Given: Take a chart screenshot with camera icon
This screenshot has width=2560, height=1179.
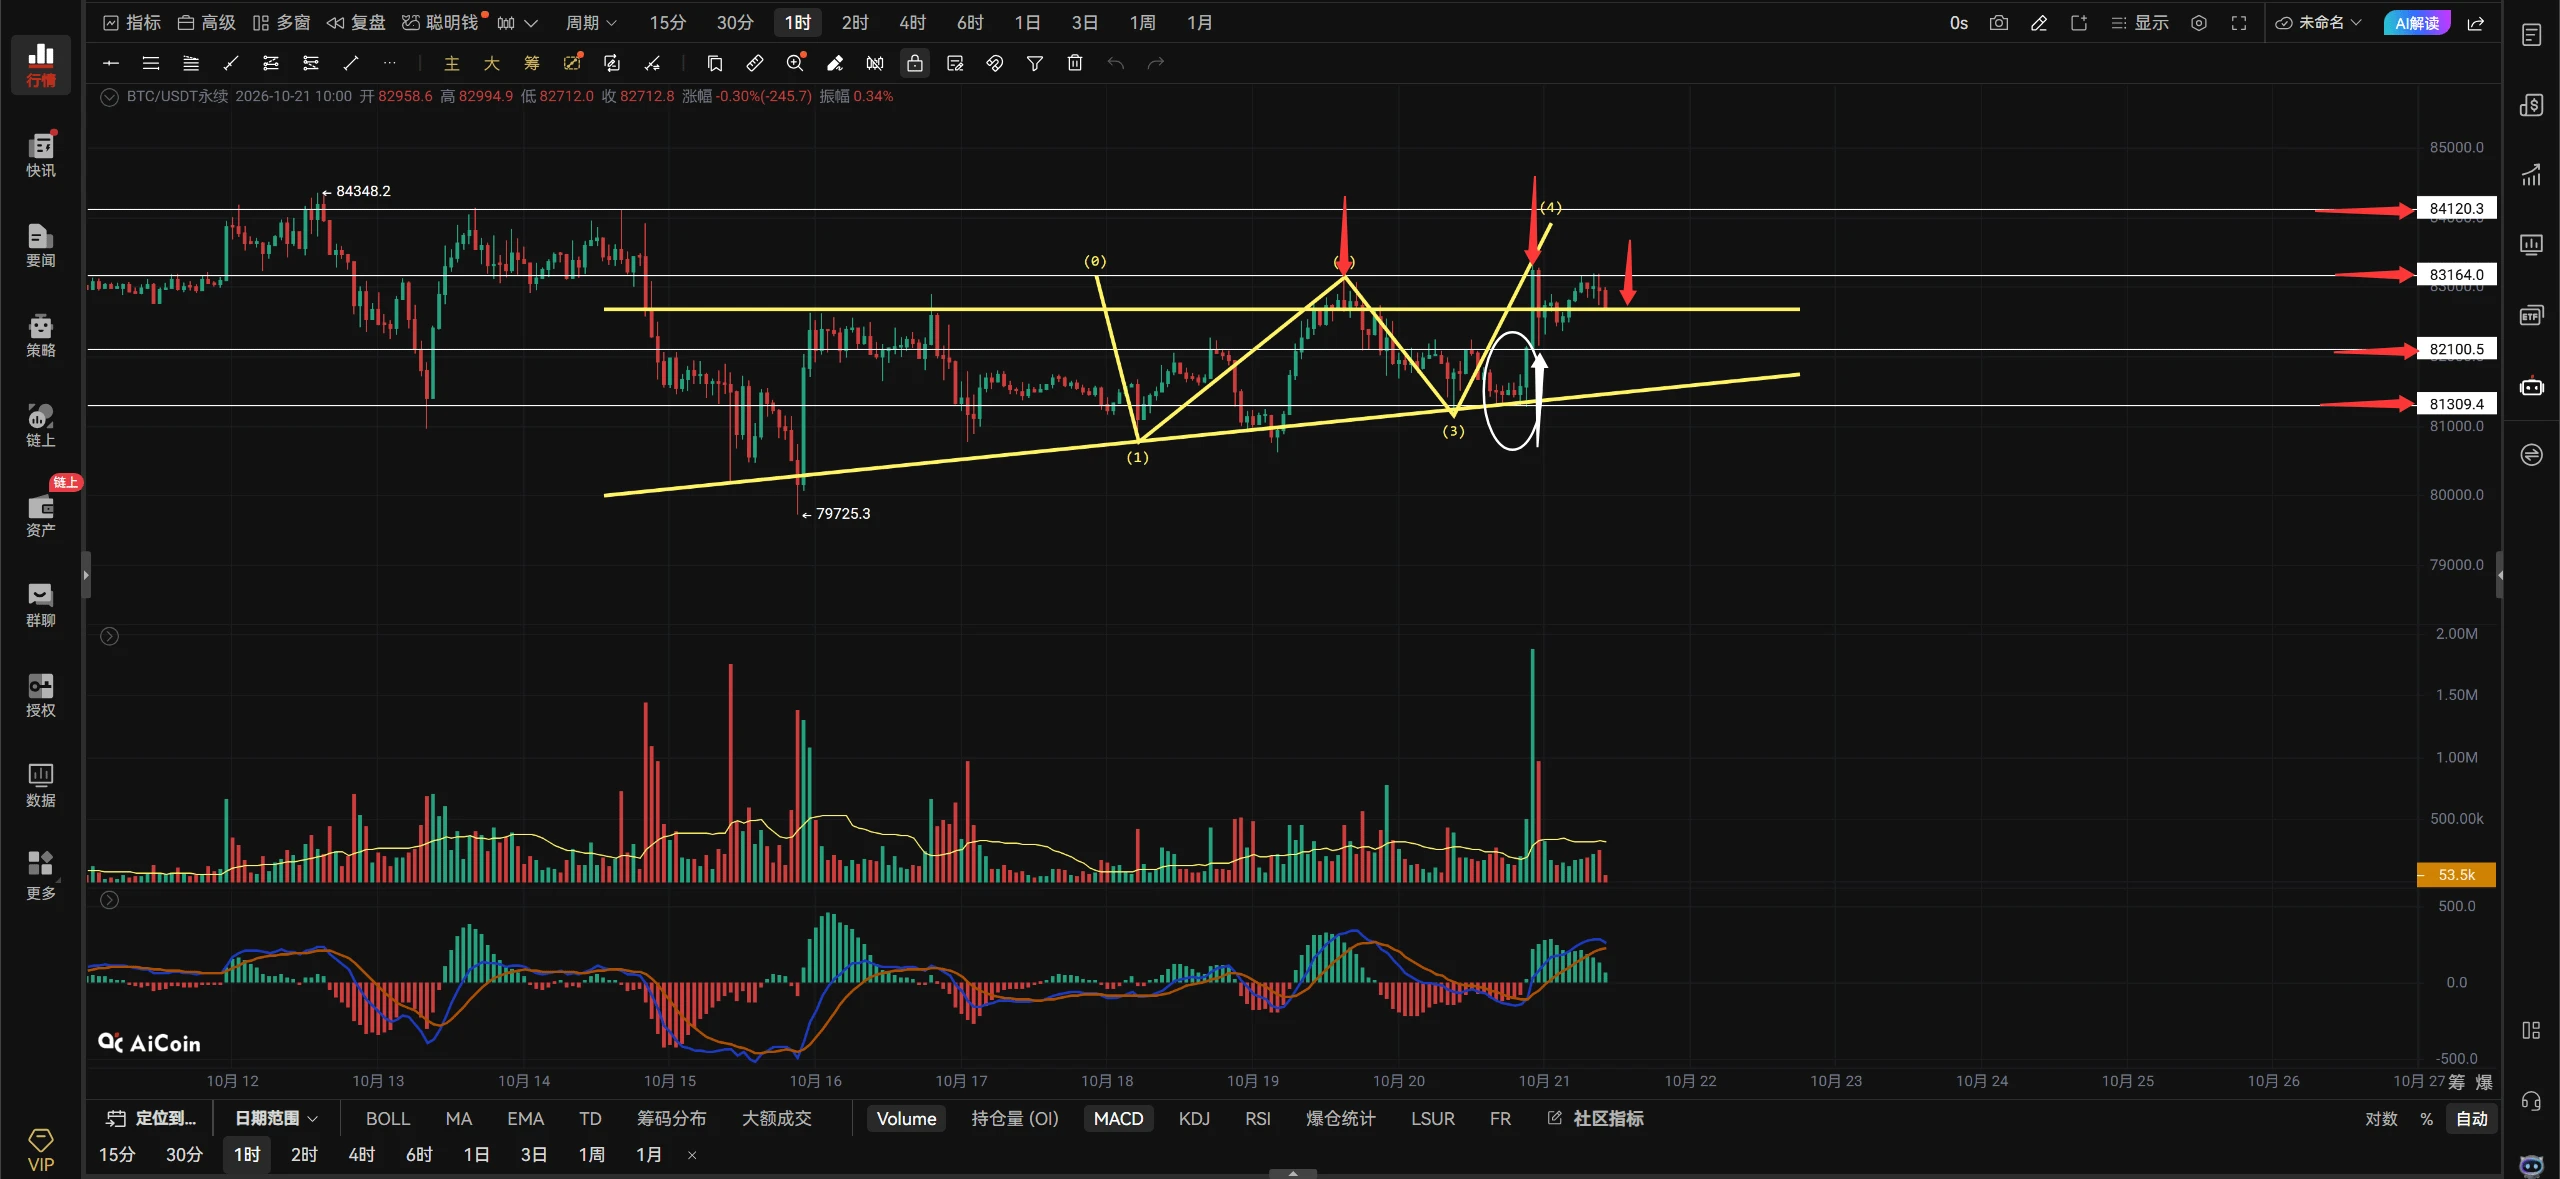Looking at the screenshot, I should pos(1999,23).
